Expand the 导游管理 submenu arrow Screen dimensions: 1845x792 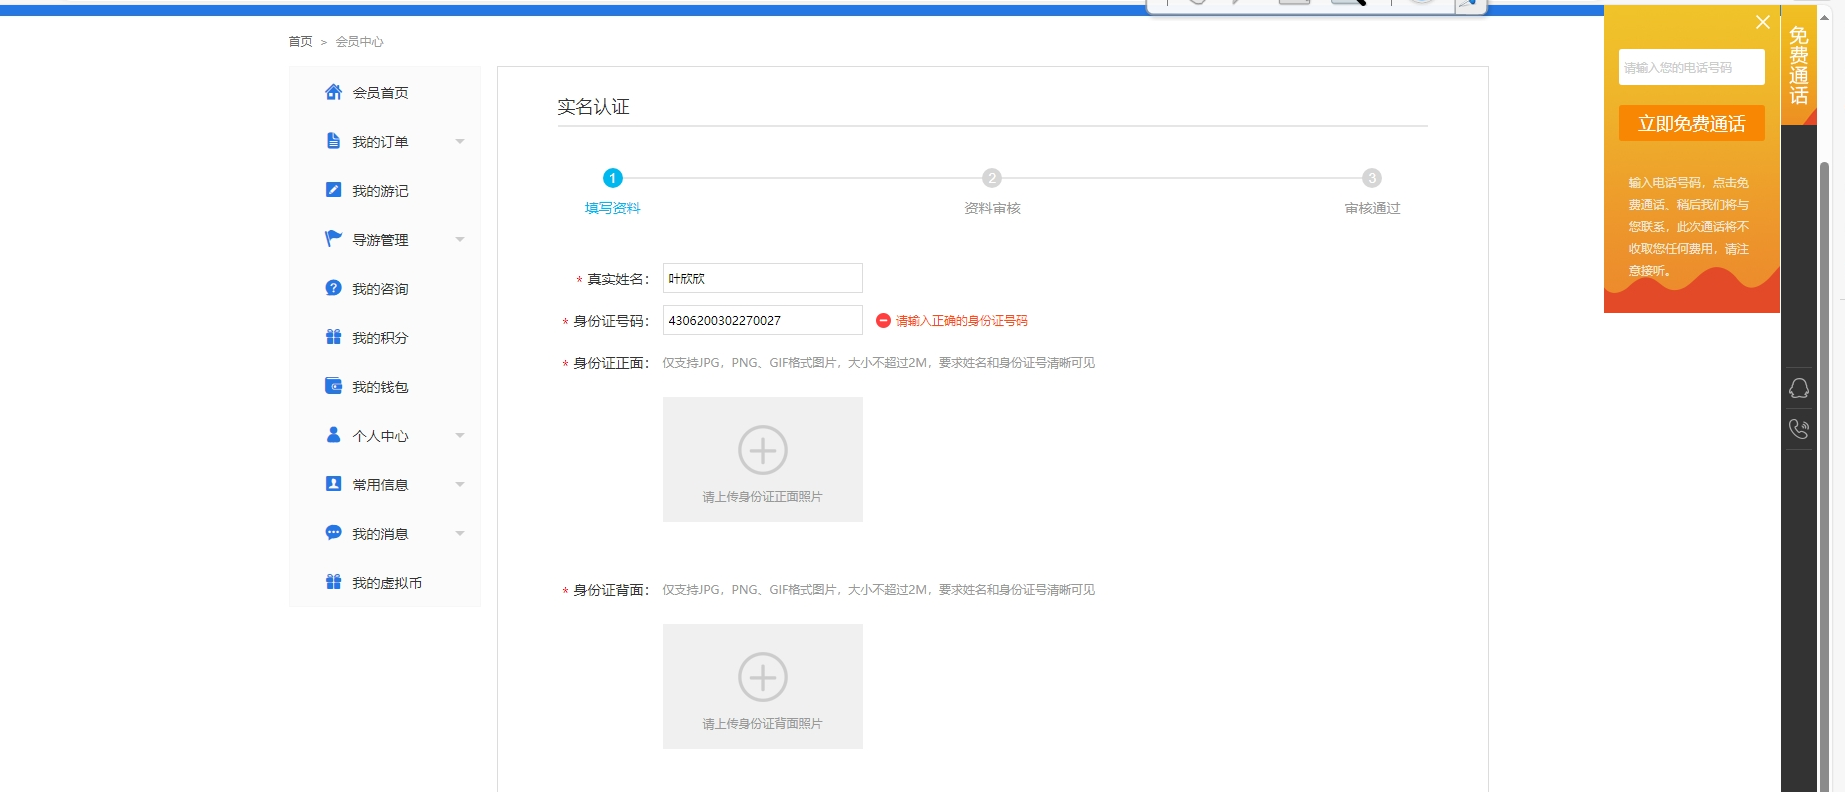coord(460,240)
